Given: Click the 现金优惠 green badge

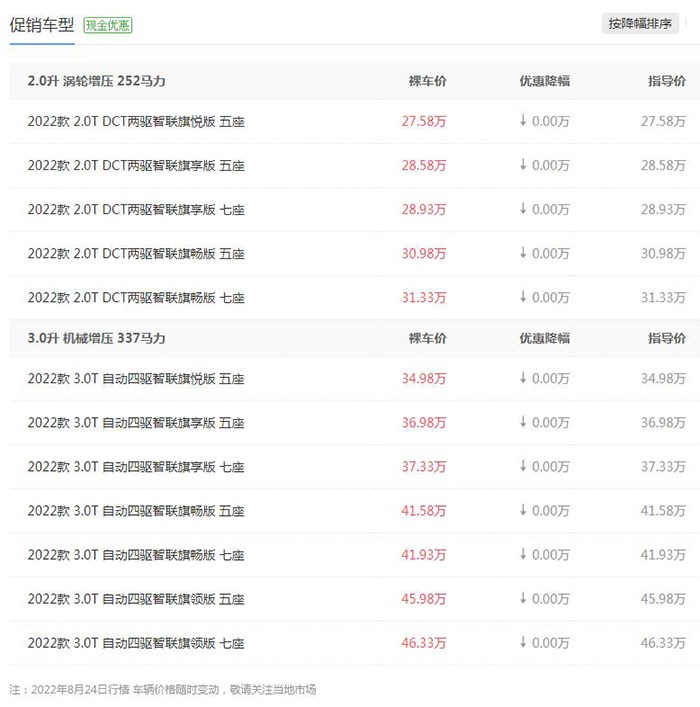Looking at the screenshot, I should point(108,25).
